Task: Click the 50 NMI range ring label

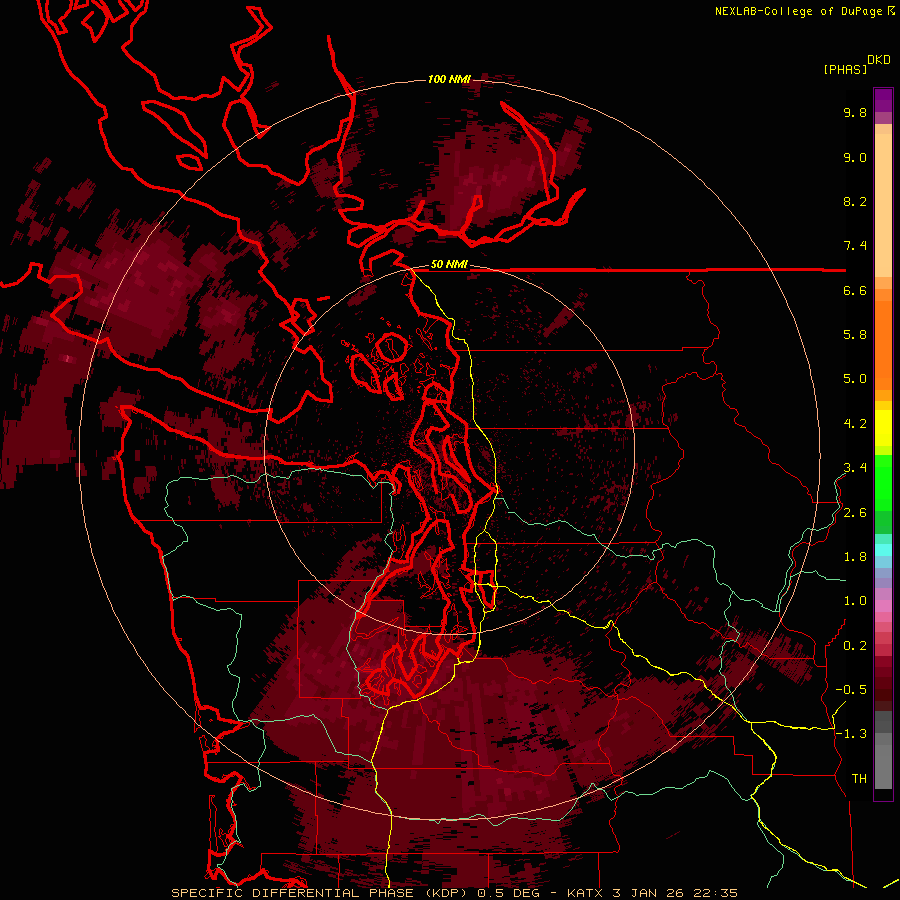Action: pyautogui.click(x=449, y=264)
